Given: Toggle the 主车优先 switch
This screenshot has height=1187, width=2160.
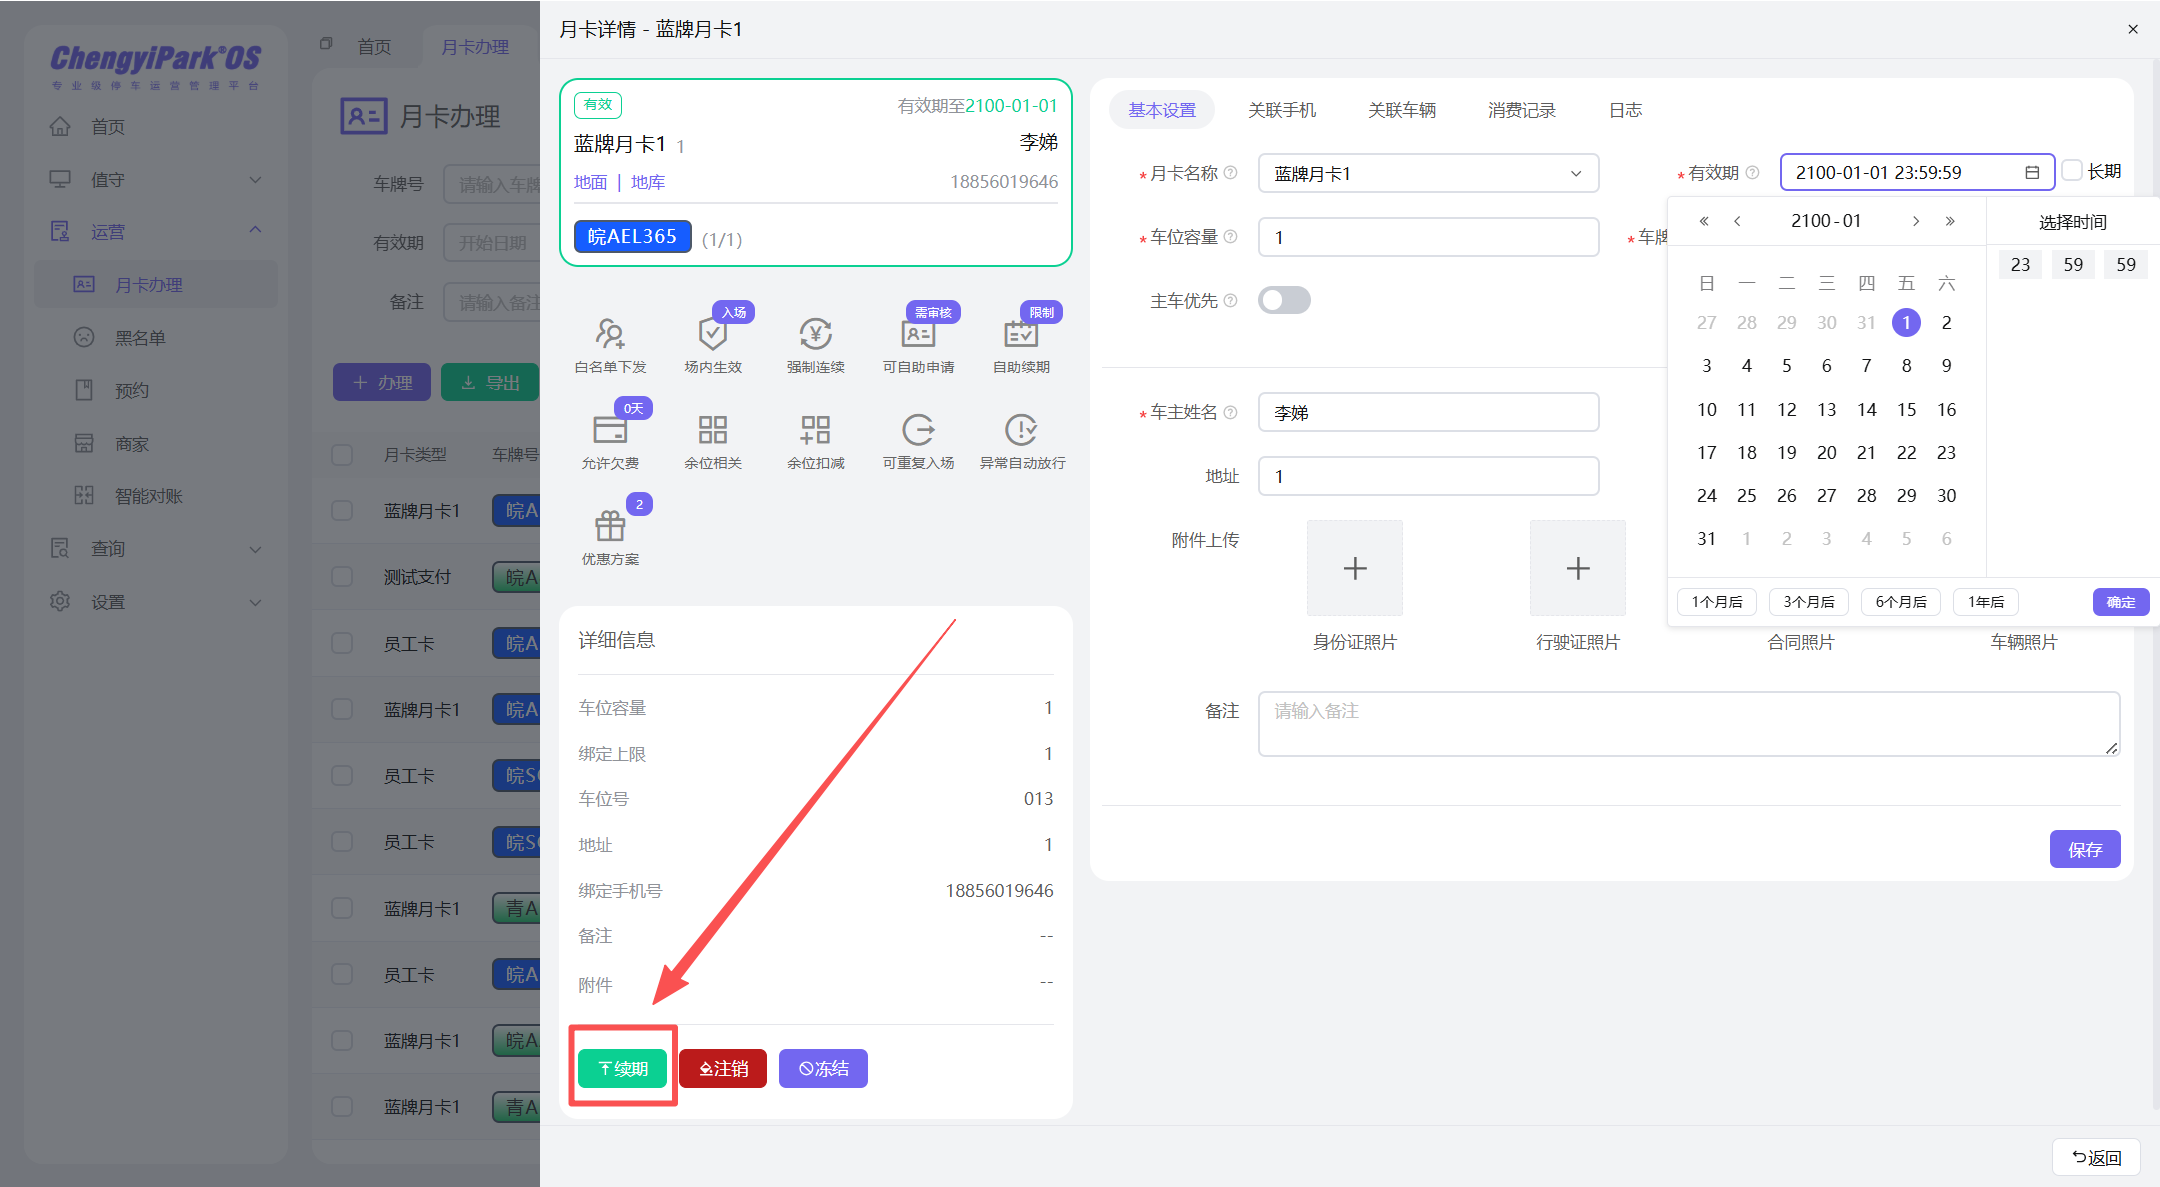Looking at the screenshot, I should pyautogui.click(x=1284, y=300).
